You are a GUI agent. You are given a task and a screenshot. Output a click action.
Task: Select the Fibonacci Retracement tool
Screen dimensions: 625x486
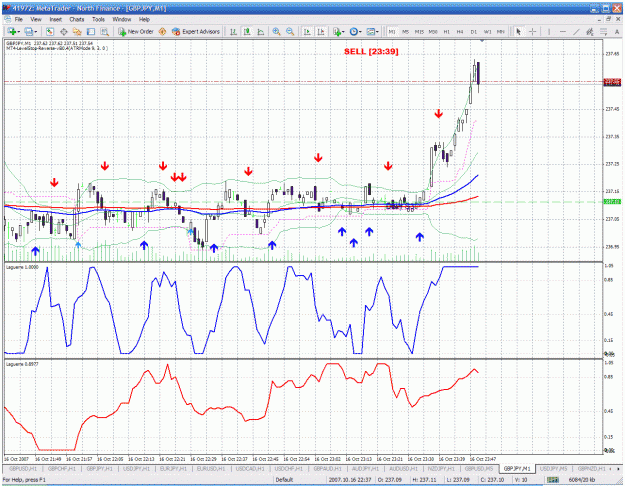pyautogui.click(x=604, y=31)
